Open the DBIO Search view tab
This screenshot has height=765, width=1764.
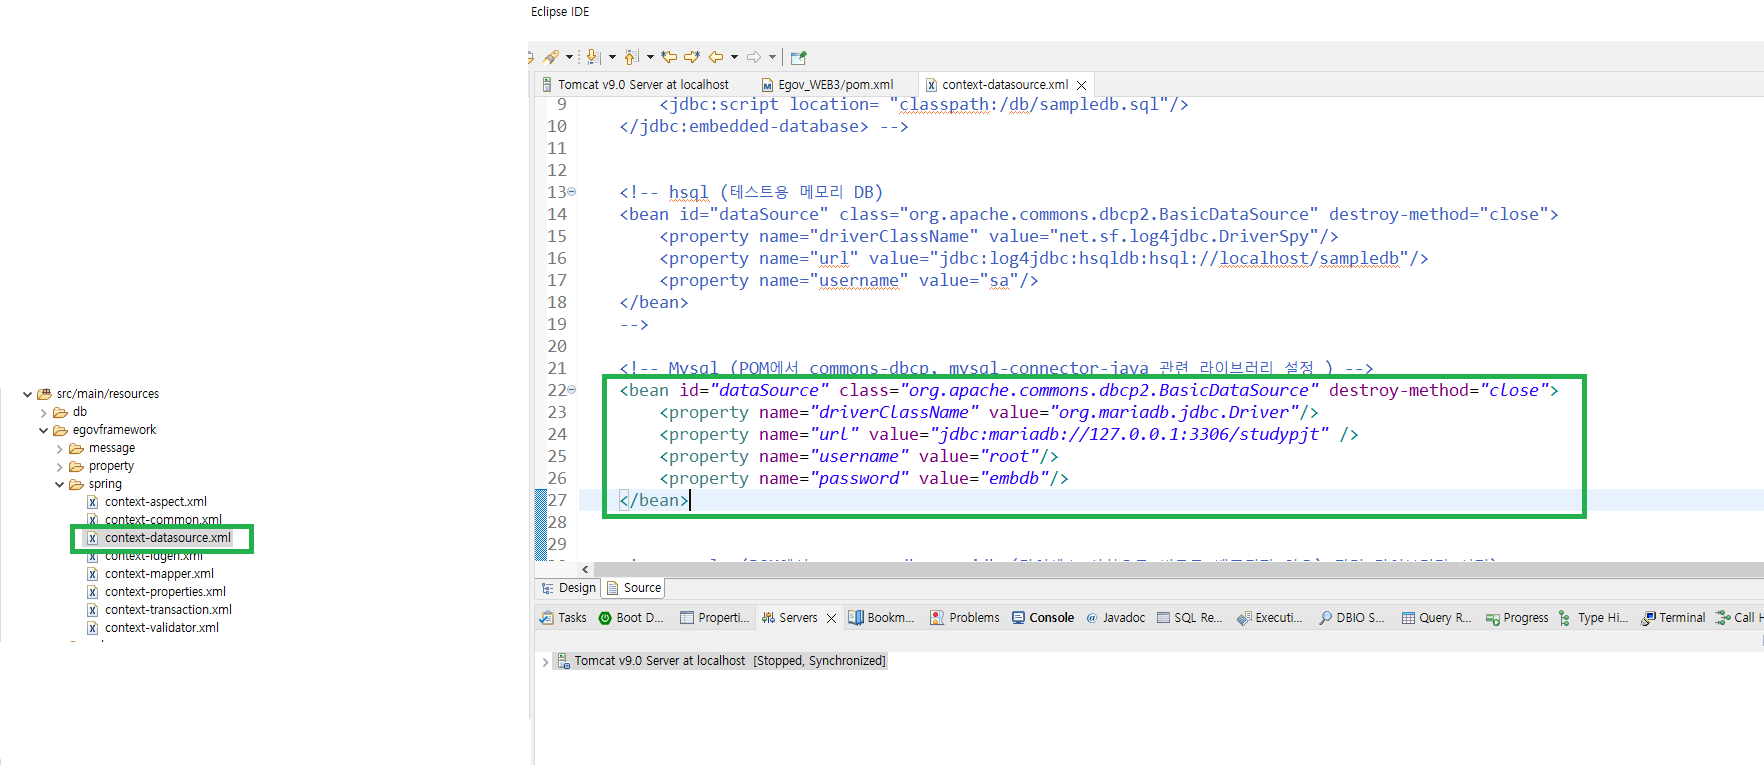(x=1352, y=618)
